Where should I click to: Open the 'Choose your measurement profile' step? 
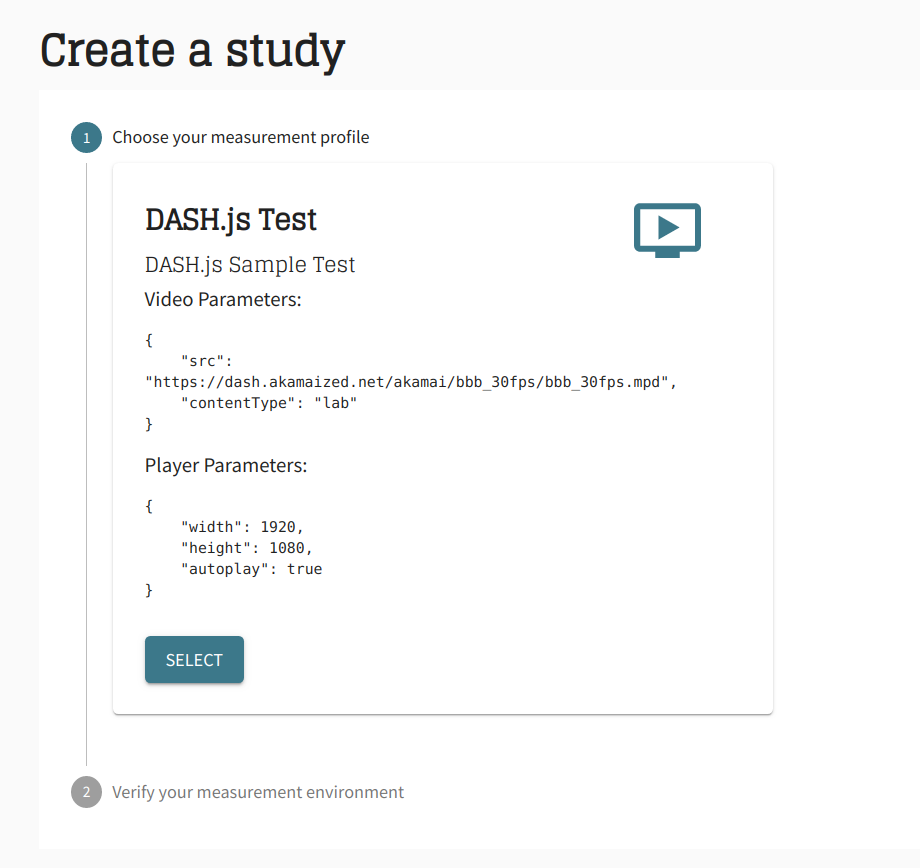[241, 137]
